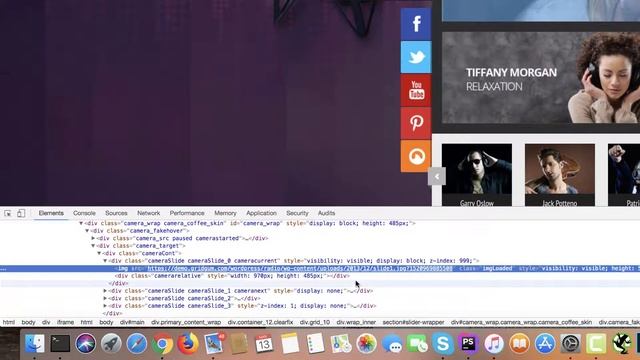Toggle the DevTools device toolbar
The image size is (640, 360).
(x=21, y=213)
